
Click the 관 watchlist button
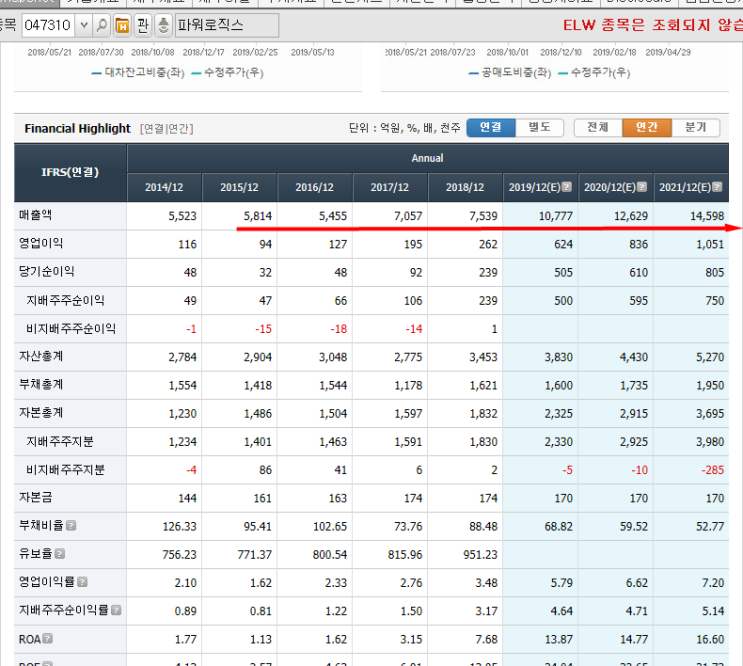143,25
